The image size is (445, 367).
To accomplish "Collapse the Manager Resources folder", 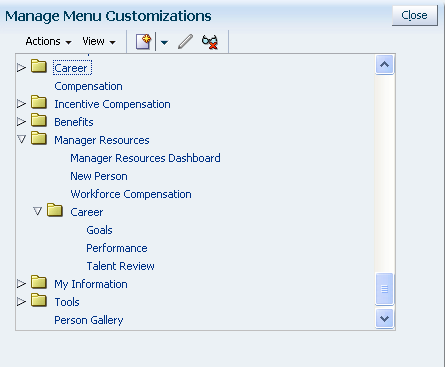I will click(x=22, y=139).
